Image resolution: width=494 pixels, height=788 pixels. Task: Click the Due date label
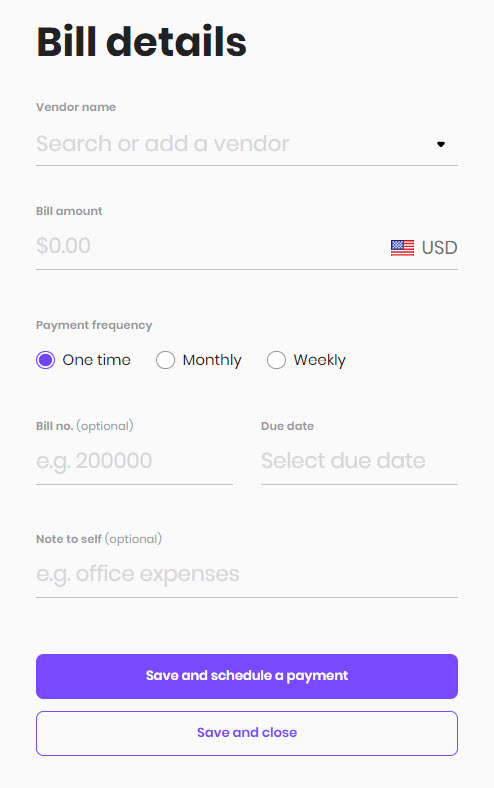click(287, 426)
